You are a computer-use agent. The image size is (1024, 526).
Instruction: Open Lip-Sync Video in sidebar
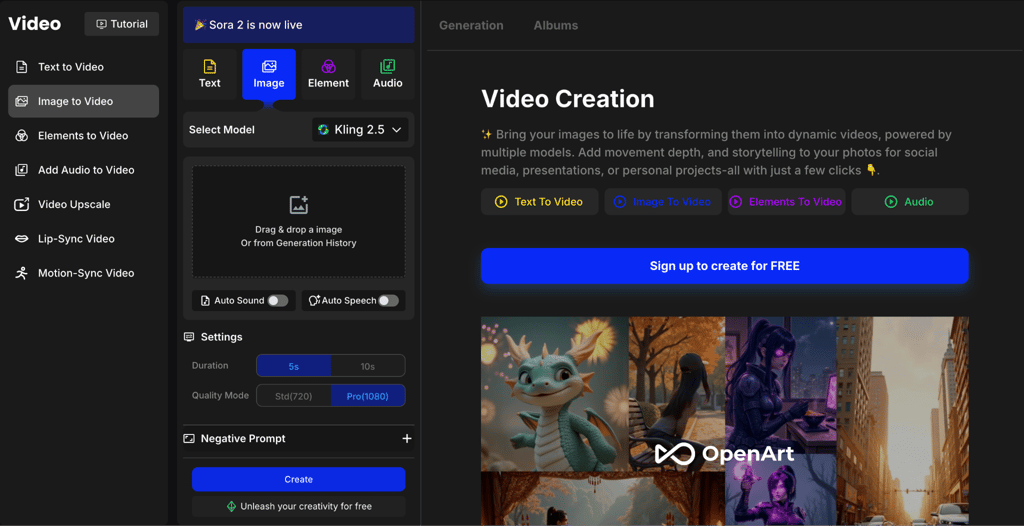[84, 238]
